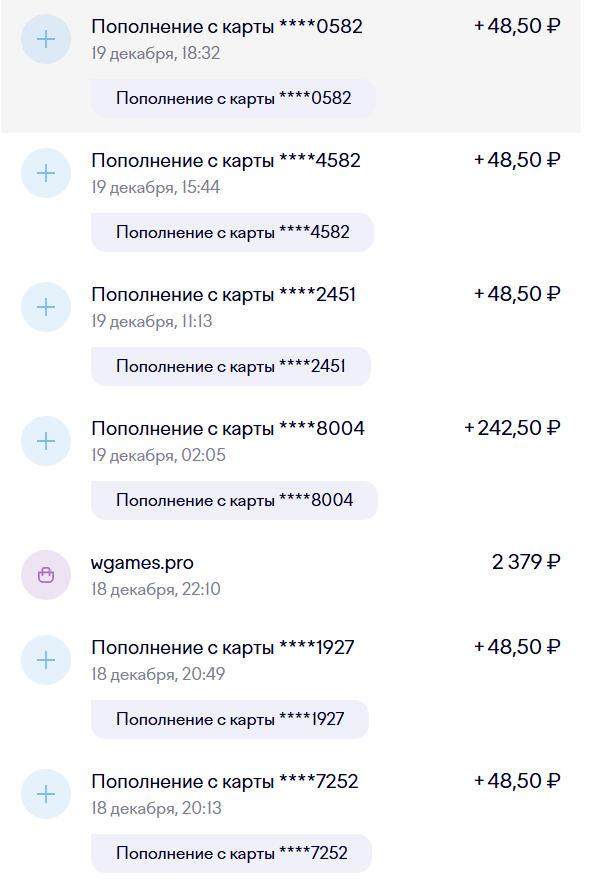Click the shopping bag icon for wgames.pro
This screenshot has height=895, width=613.
tap(46, 575)
